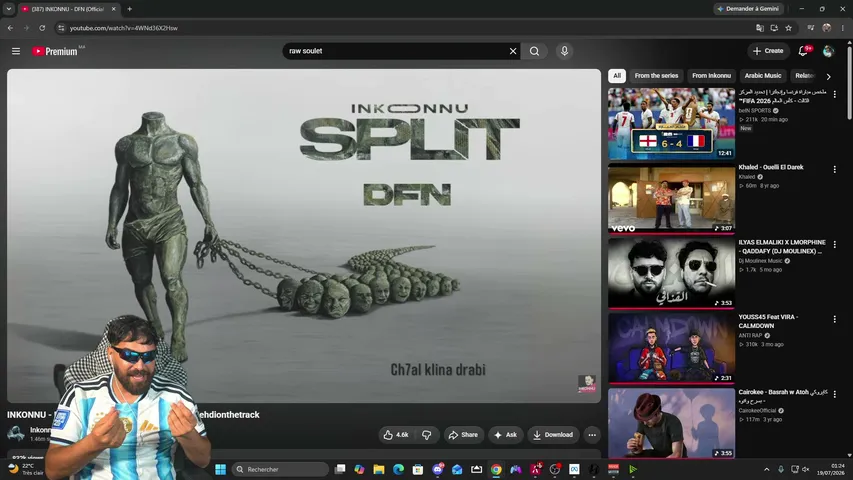Open YouTube notifications bell

(x=803, y=51)
